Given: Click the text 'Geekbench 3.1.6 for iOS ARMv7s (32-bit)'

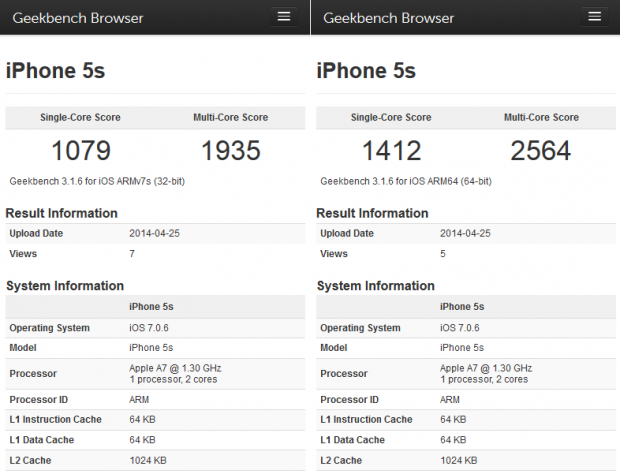Looking at the screenshot, I should [97, 181].
